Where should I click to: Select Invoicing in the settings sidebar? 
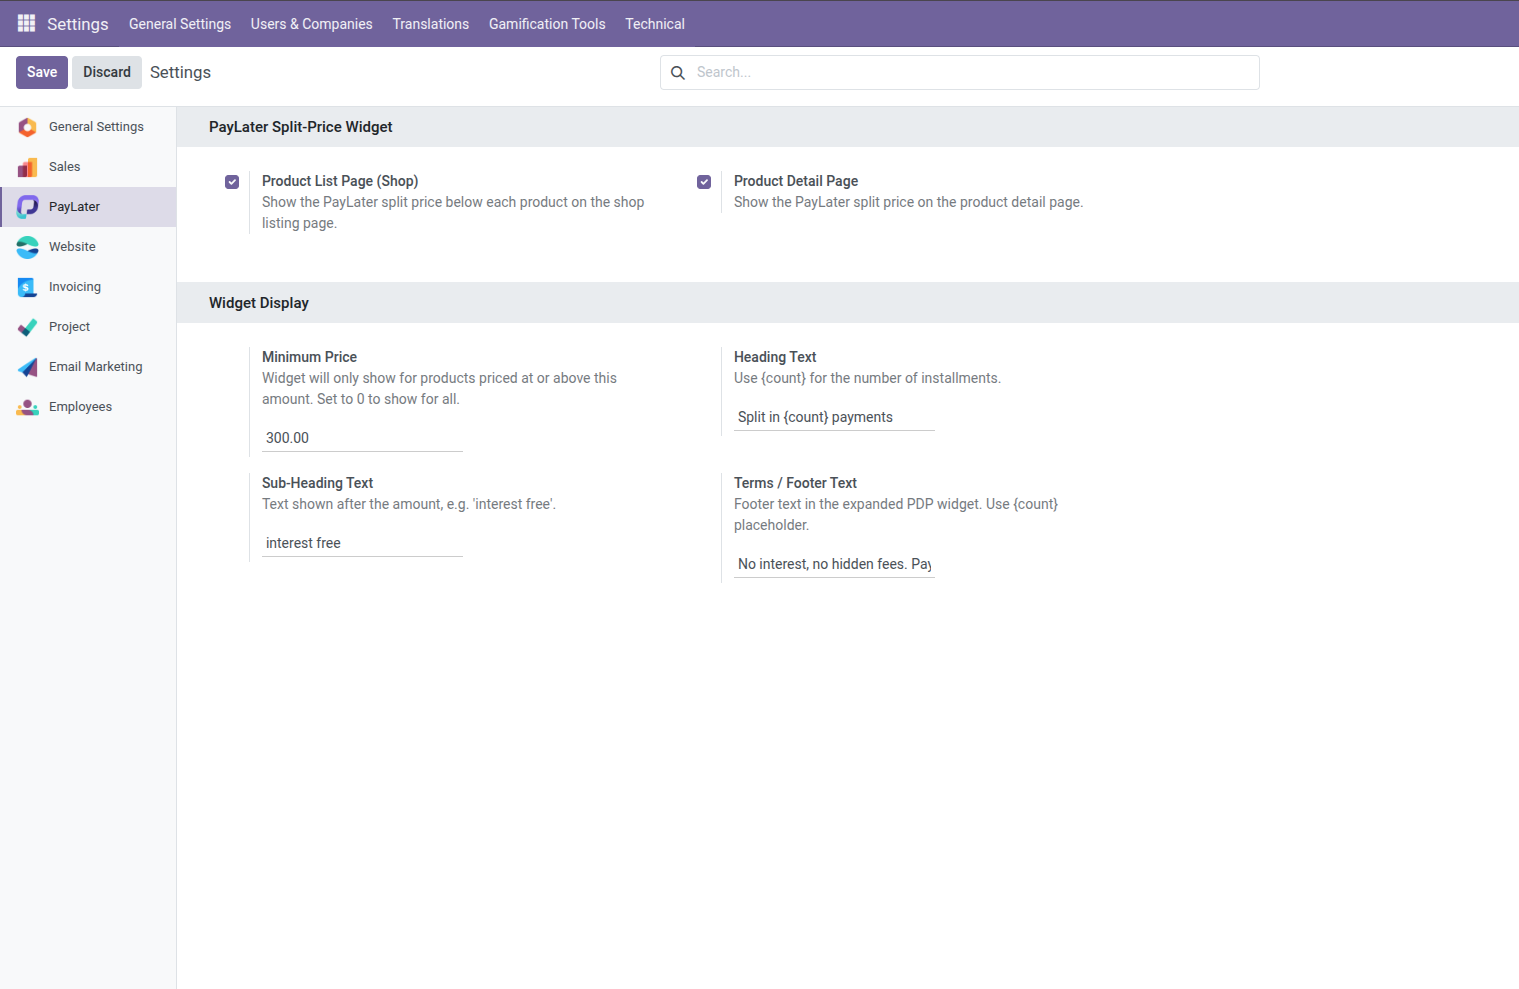88,287
